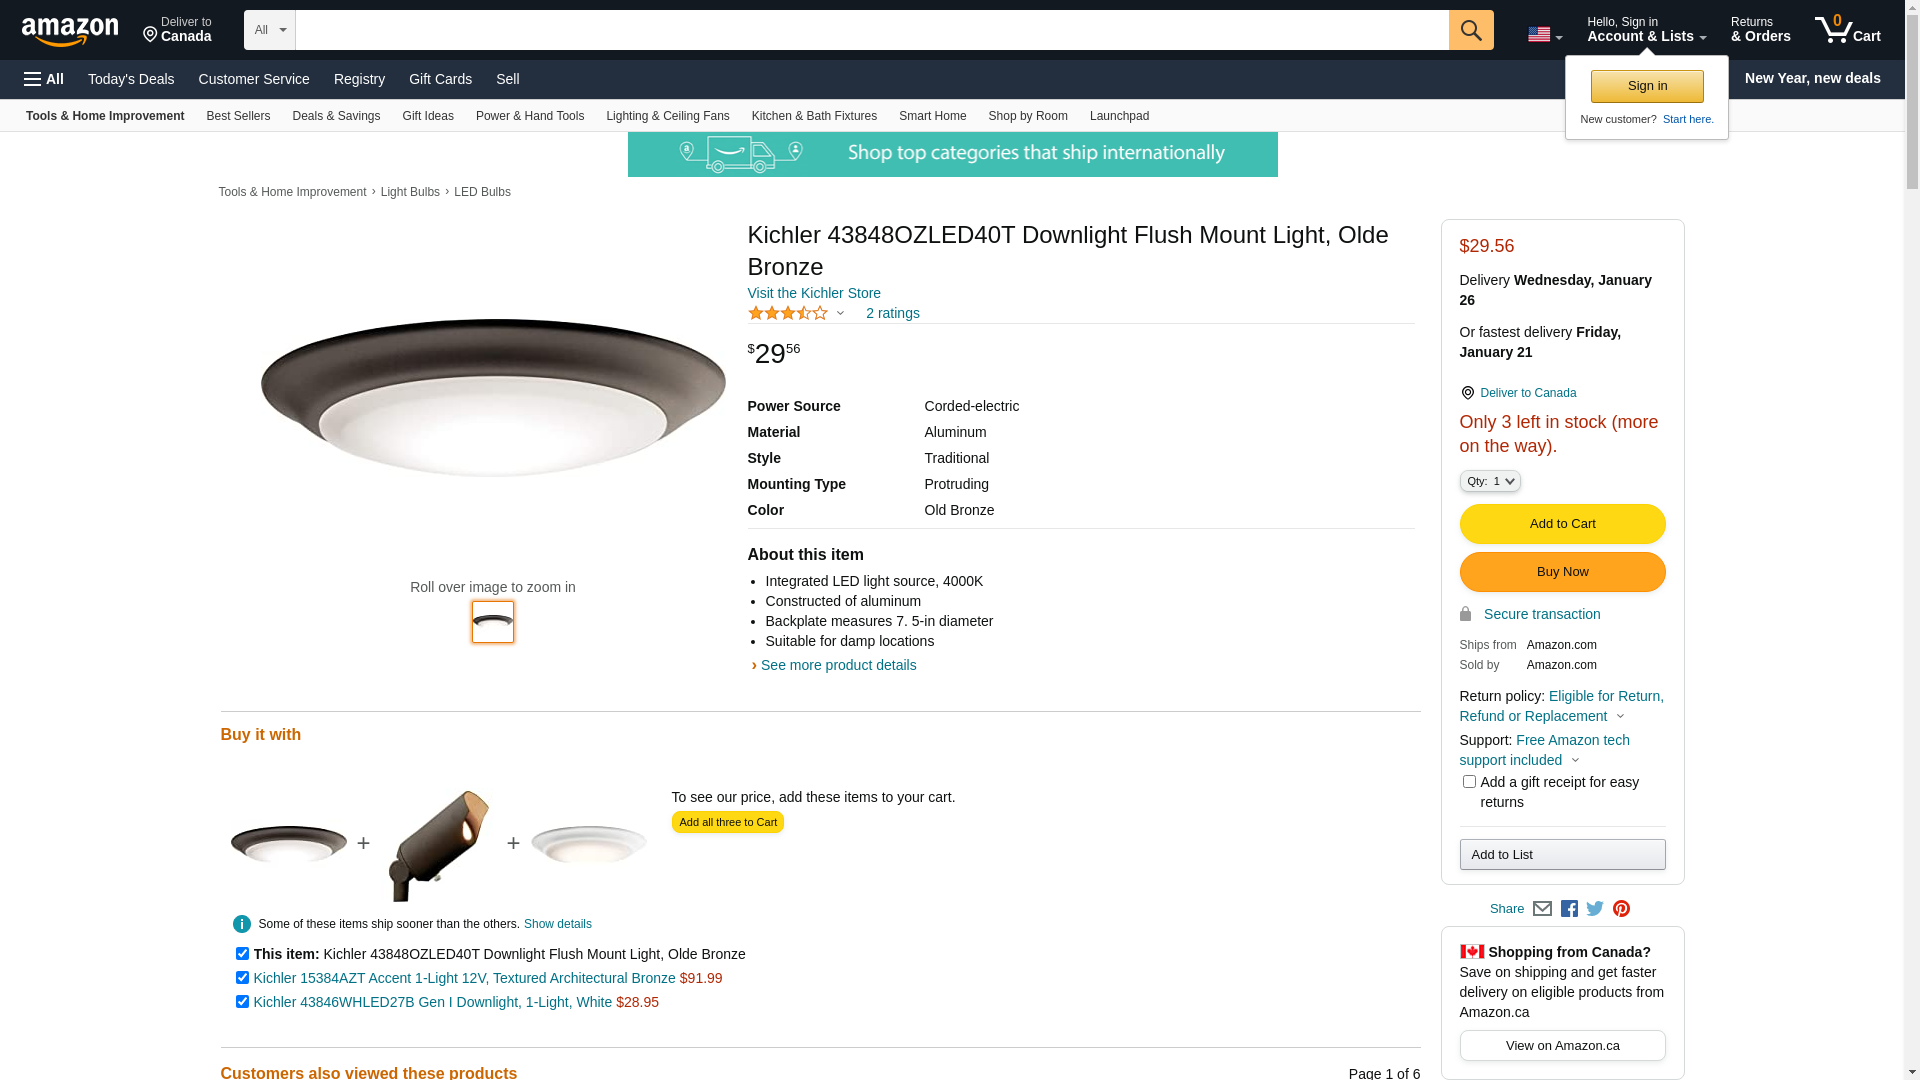1920x1080 pixels.
Task: Select the product image thumbnail
Action: tap(493, 622)
